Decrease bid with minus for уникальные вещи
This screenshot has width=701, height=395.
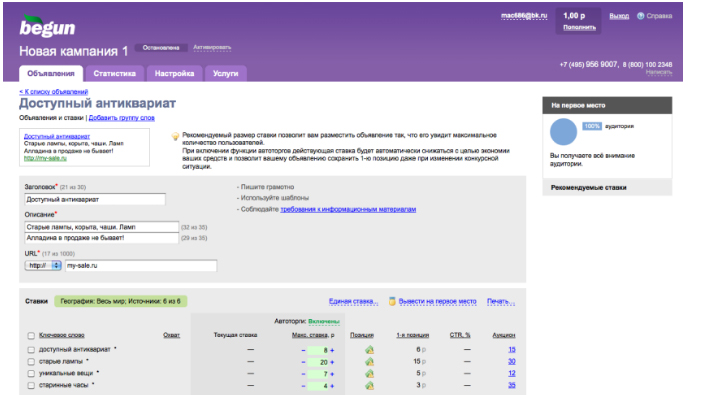(x=303, y=374)
